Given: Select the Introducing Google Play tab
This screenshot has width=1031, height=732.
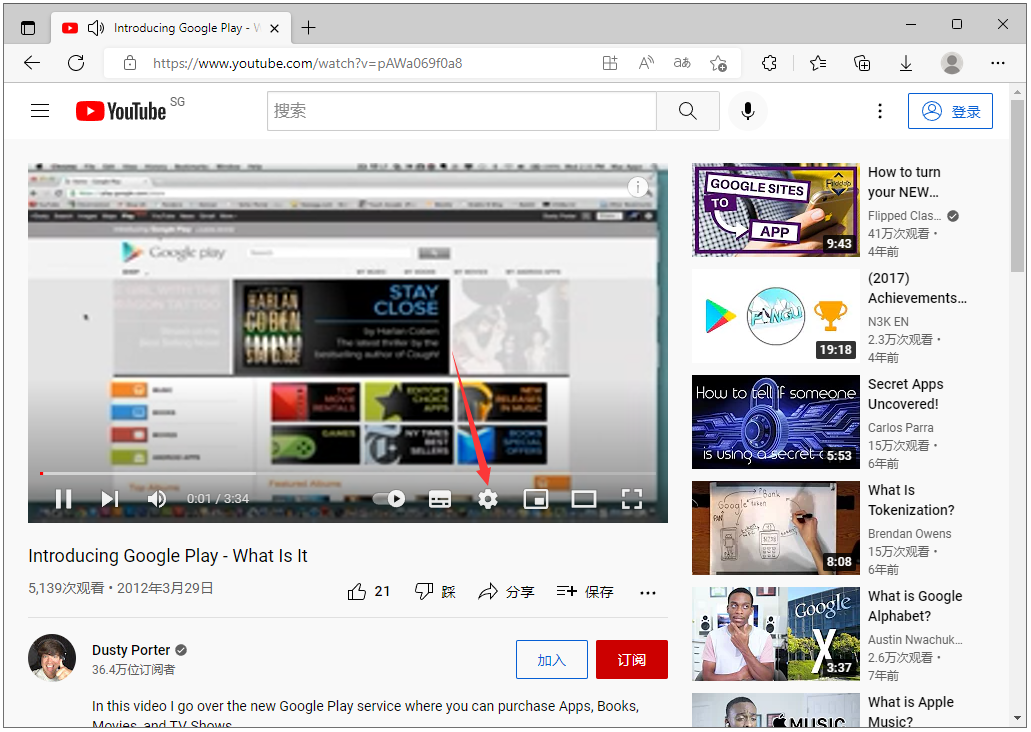Looking at the screenshot, I should (171, 28).
